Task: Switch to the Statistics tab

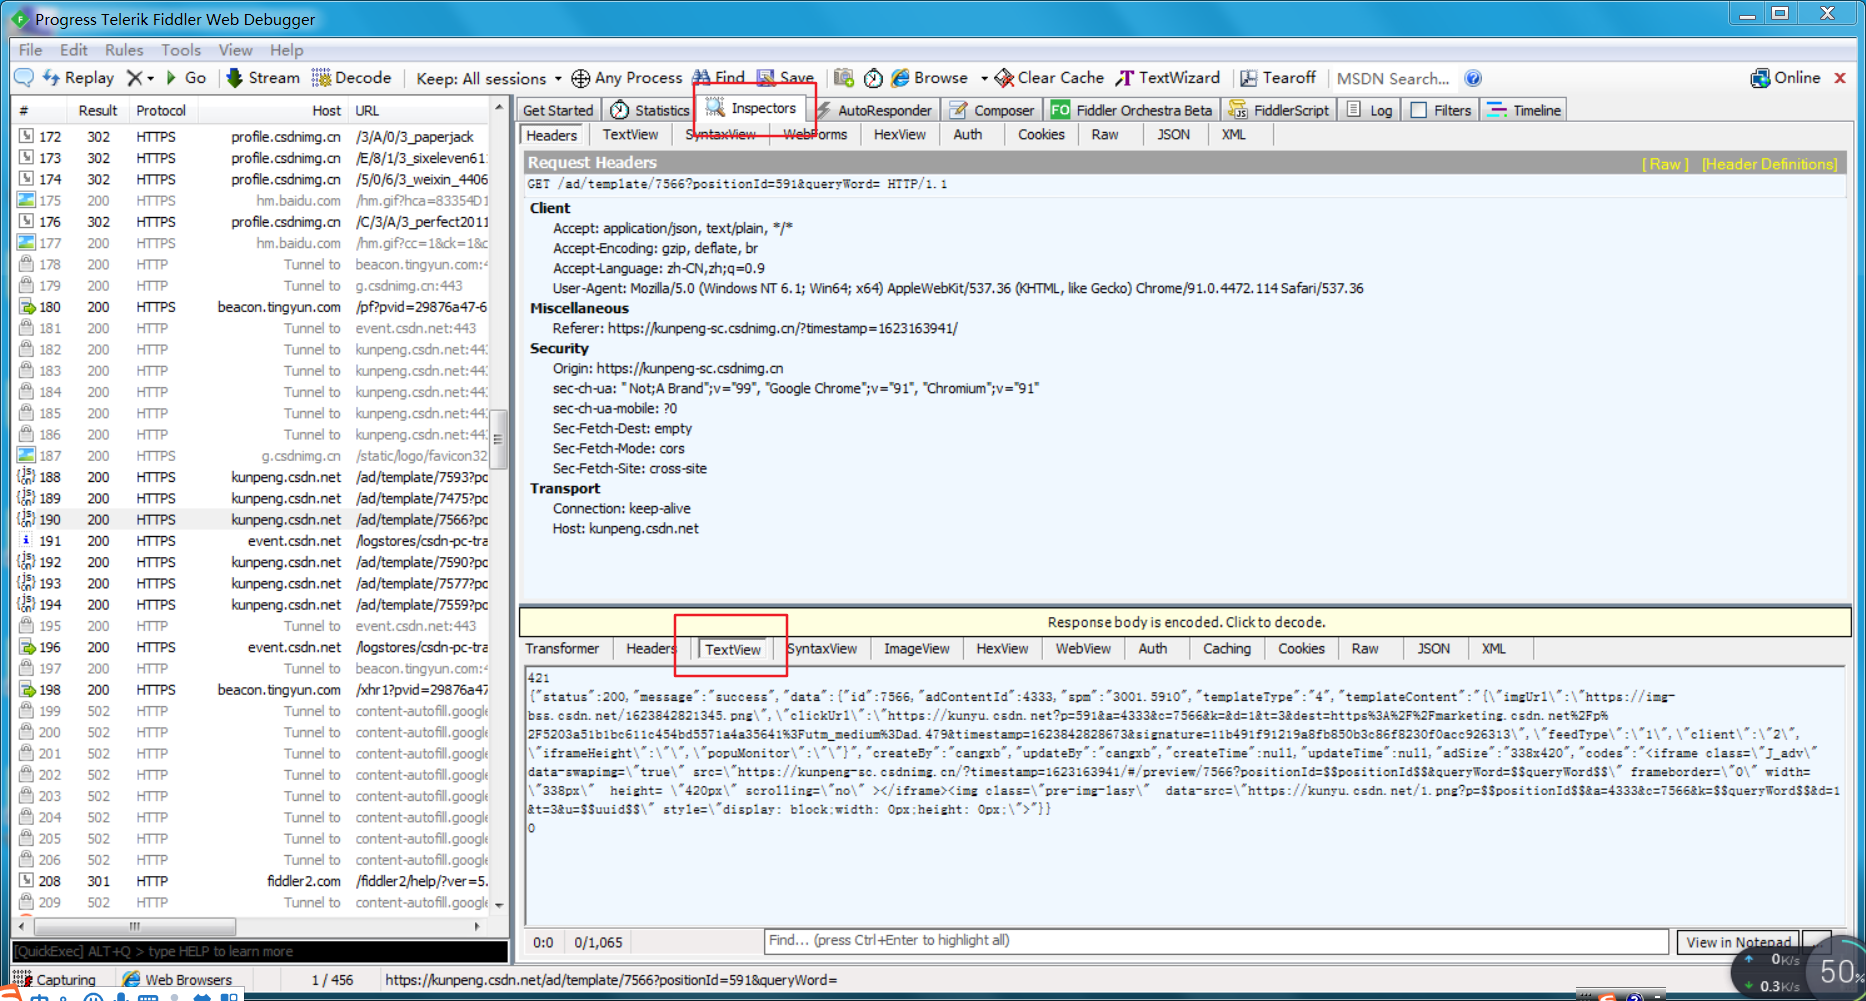Action: (651, 110)
